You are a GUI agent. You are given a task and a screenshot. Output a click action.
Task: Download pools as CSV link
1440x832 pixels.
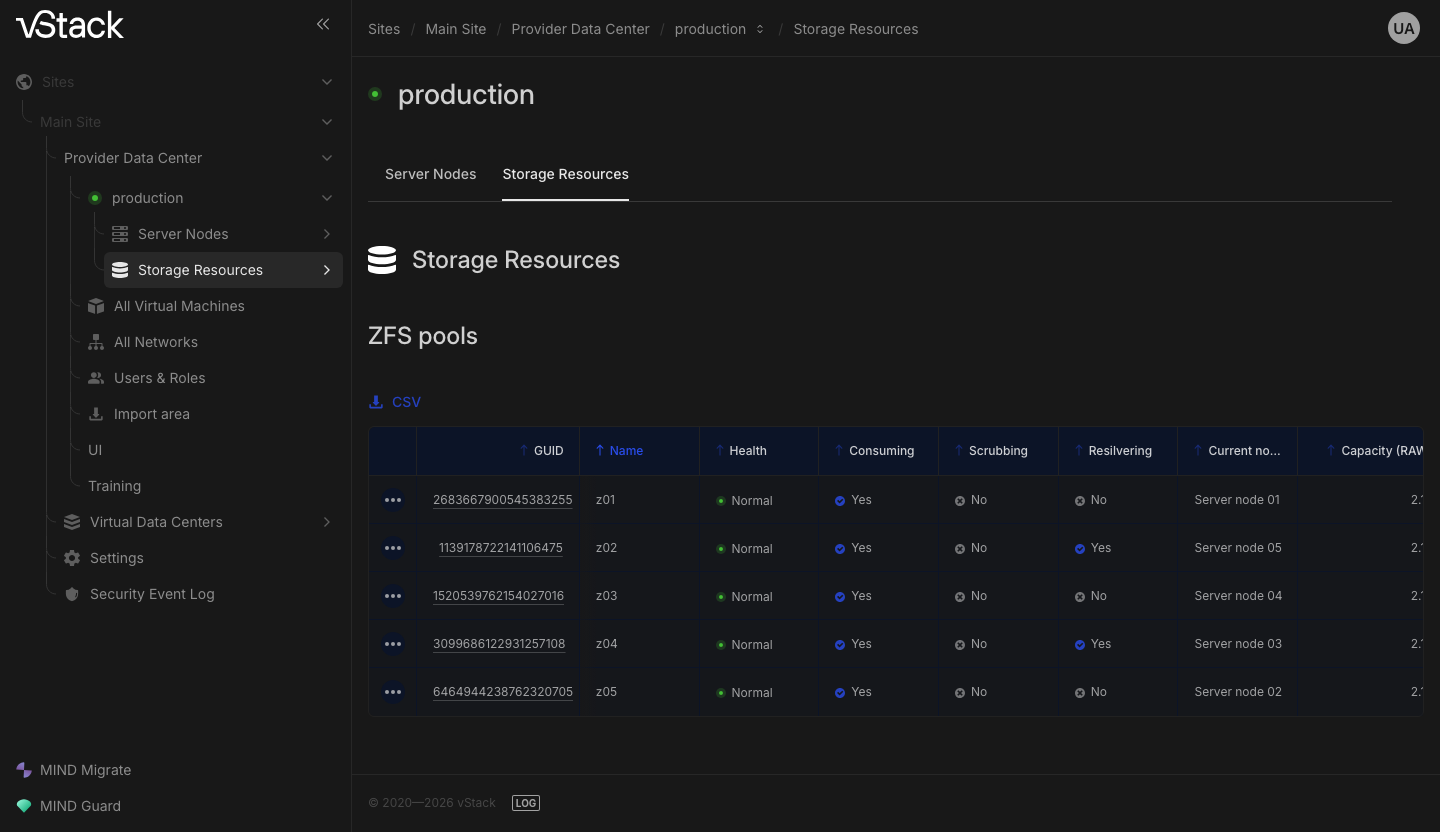tap(395, 402)
